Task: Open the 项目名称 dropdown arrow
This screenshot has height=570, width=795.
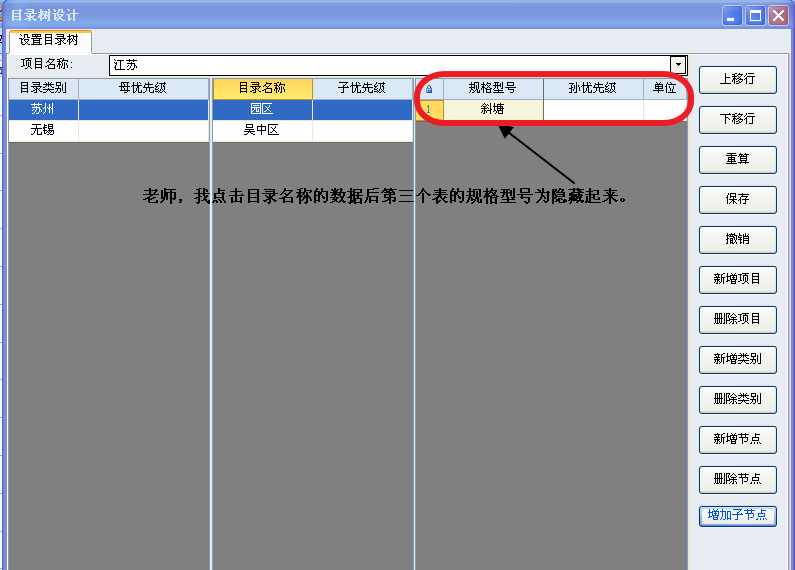Action: coord(678,65)
